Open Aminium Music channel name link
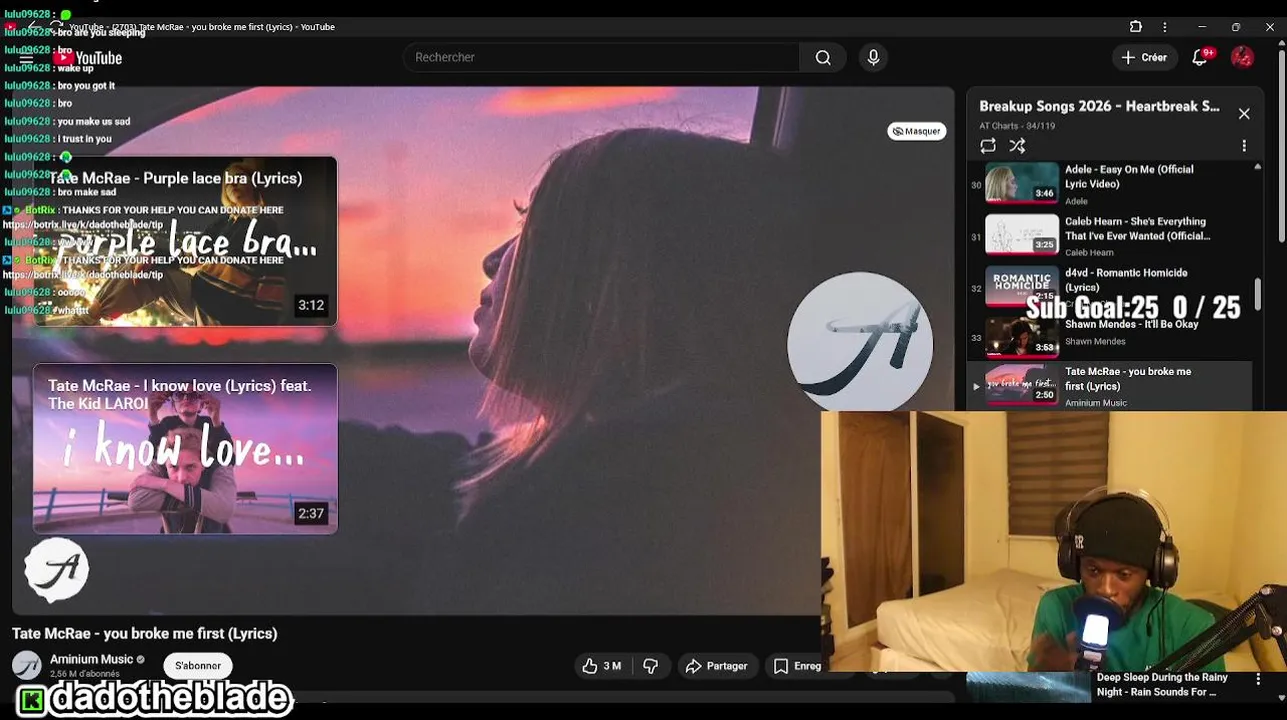This screenshot has height=720, width=1287. (x=91, y=659)
